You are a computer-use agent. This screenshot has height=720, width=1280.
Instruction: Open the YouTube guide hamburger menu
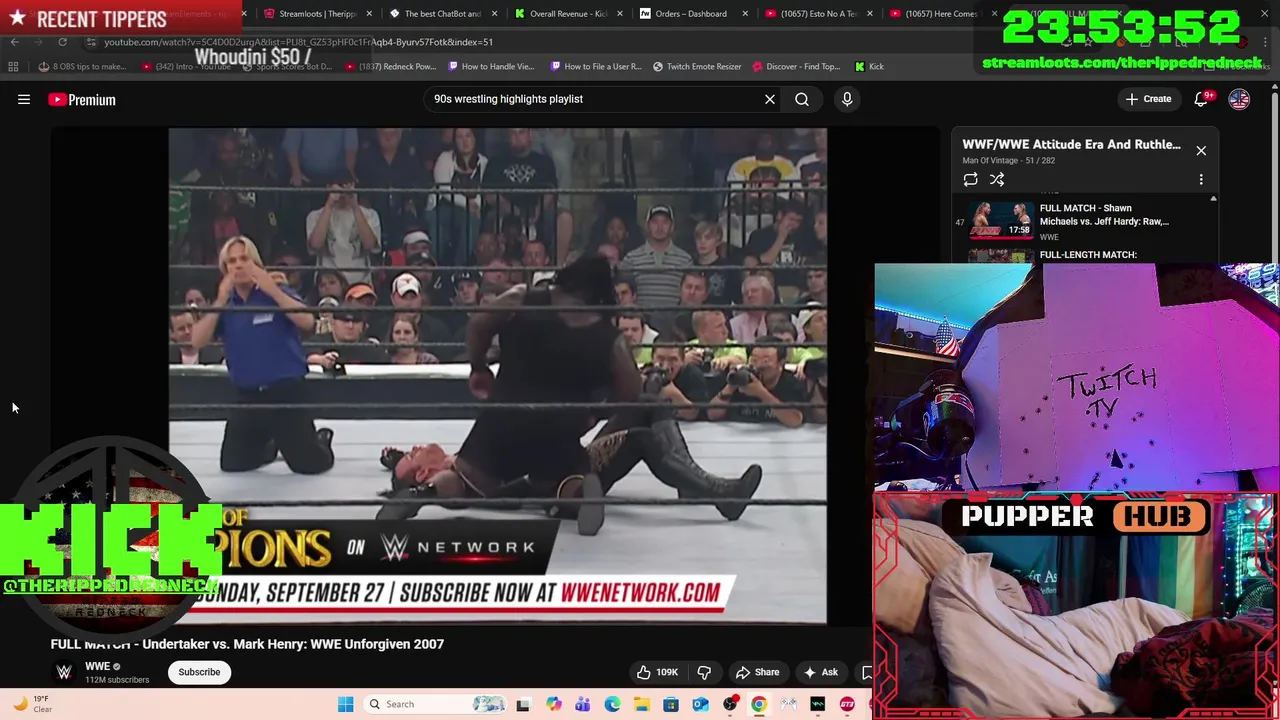pos(24,99)
